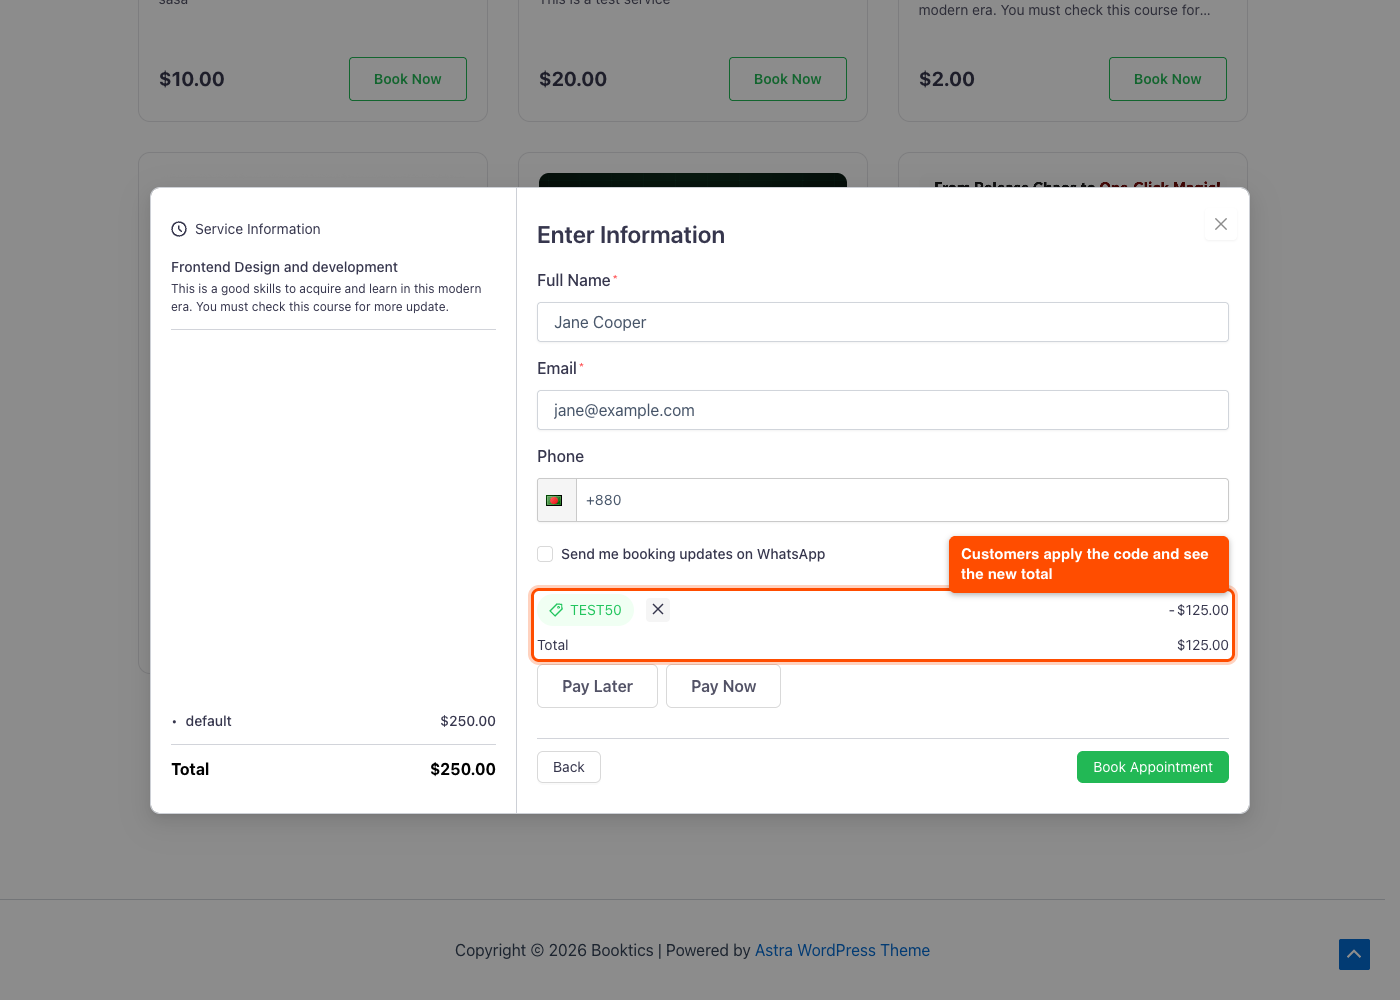The image size is (1400, 1000).
Task: Click the 'Enter Information' heading
Action: [x=631, y=235]
